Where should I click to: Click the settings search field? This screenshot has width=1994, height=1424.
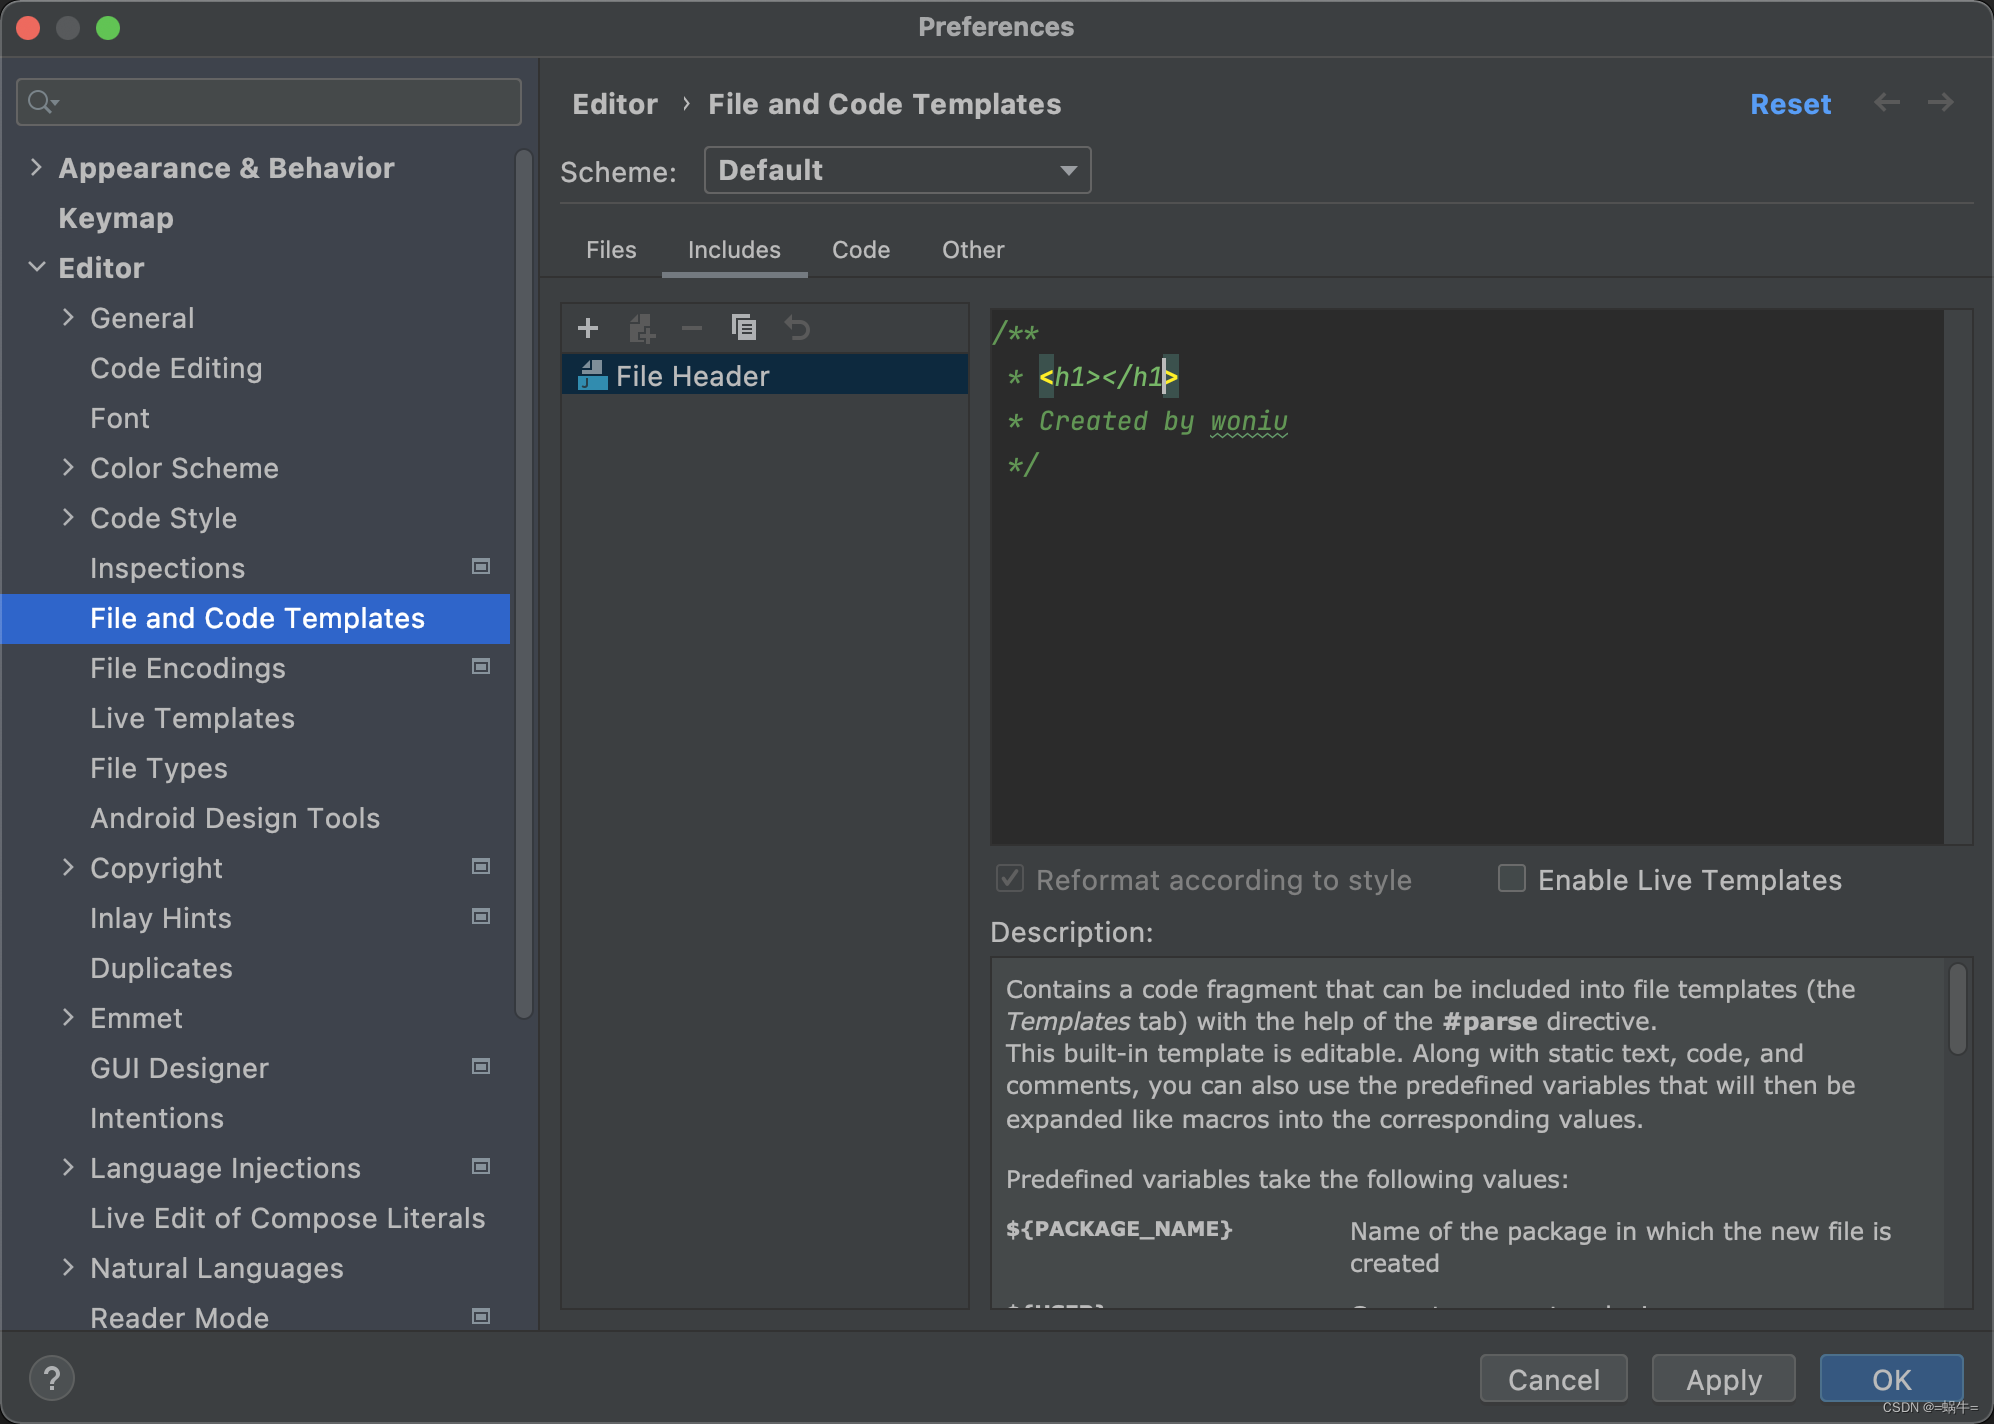269,102
